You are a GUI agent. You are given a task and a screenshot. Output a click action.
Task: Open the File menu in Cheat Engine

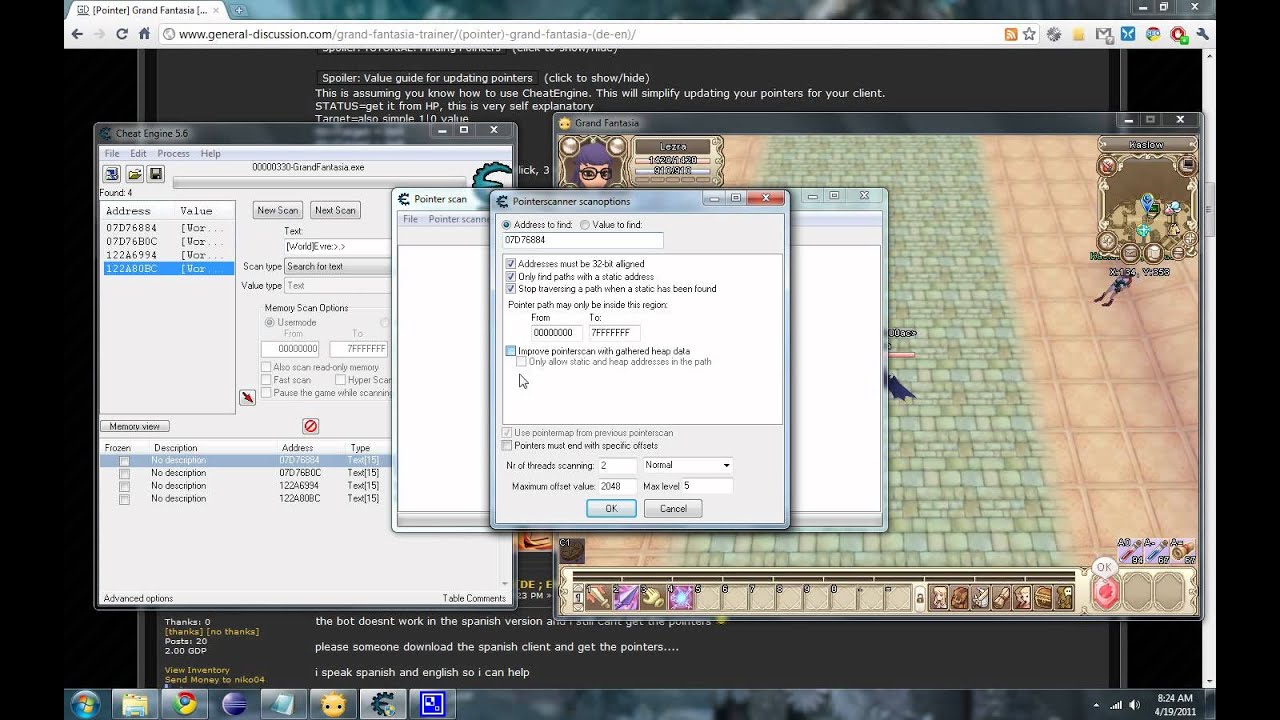112,154
